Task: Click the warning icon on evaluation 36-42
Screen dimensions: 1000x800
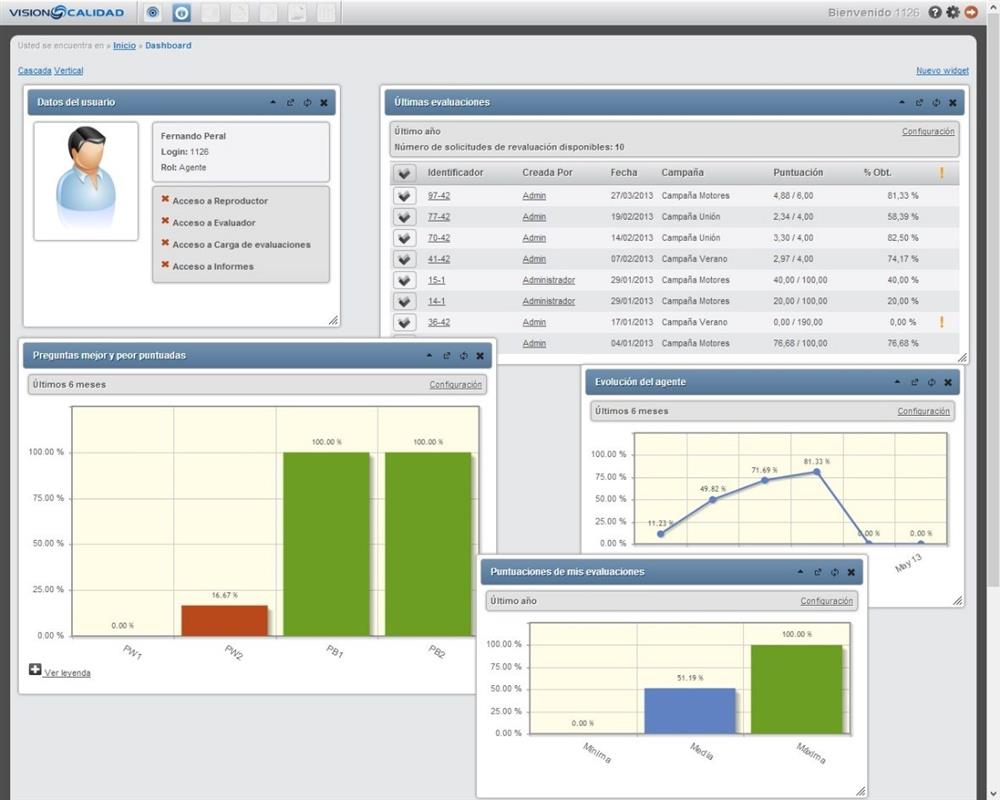Action: 941,322
